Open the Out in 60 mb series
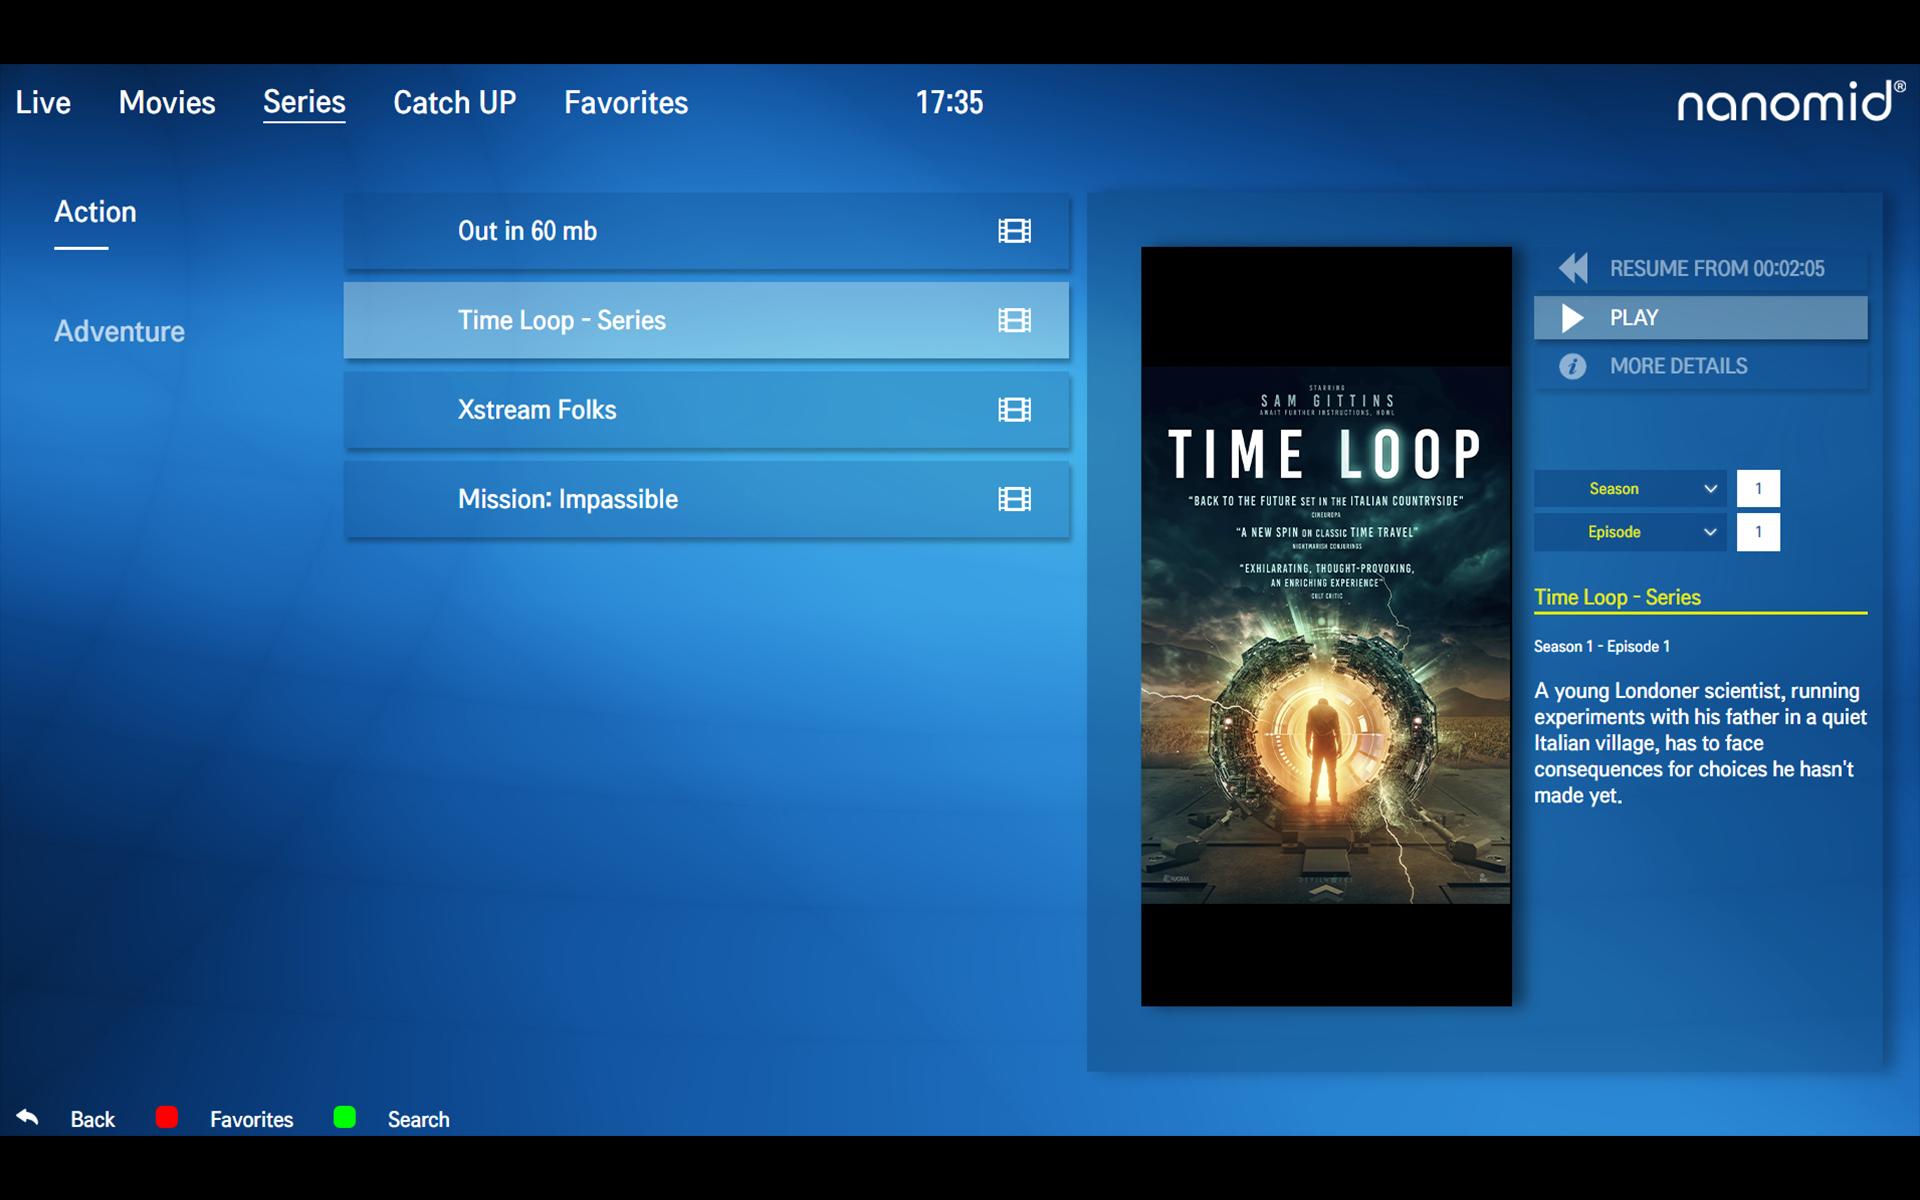 click(706, 231)
